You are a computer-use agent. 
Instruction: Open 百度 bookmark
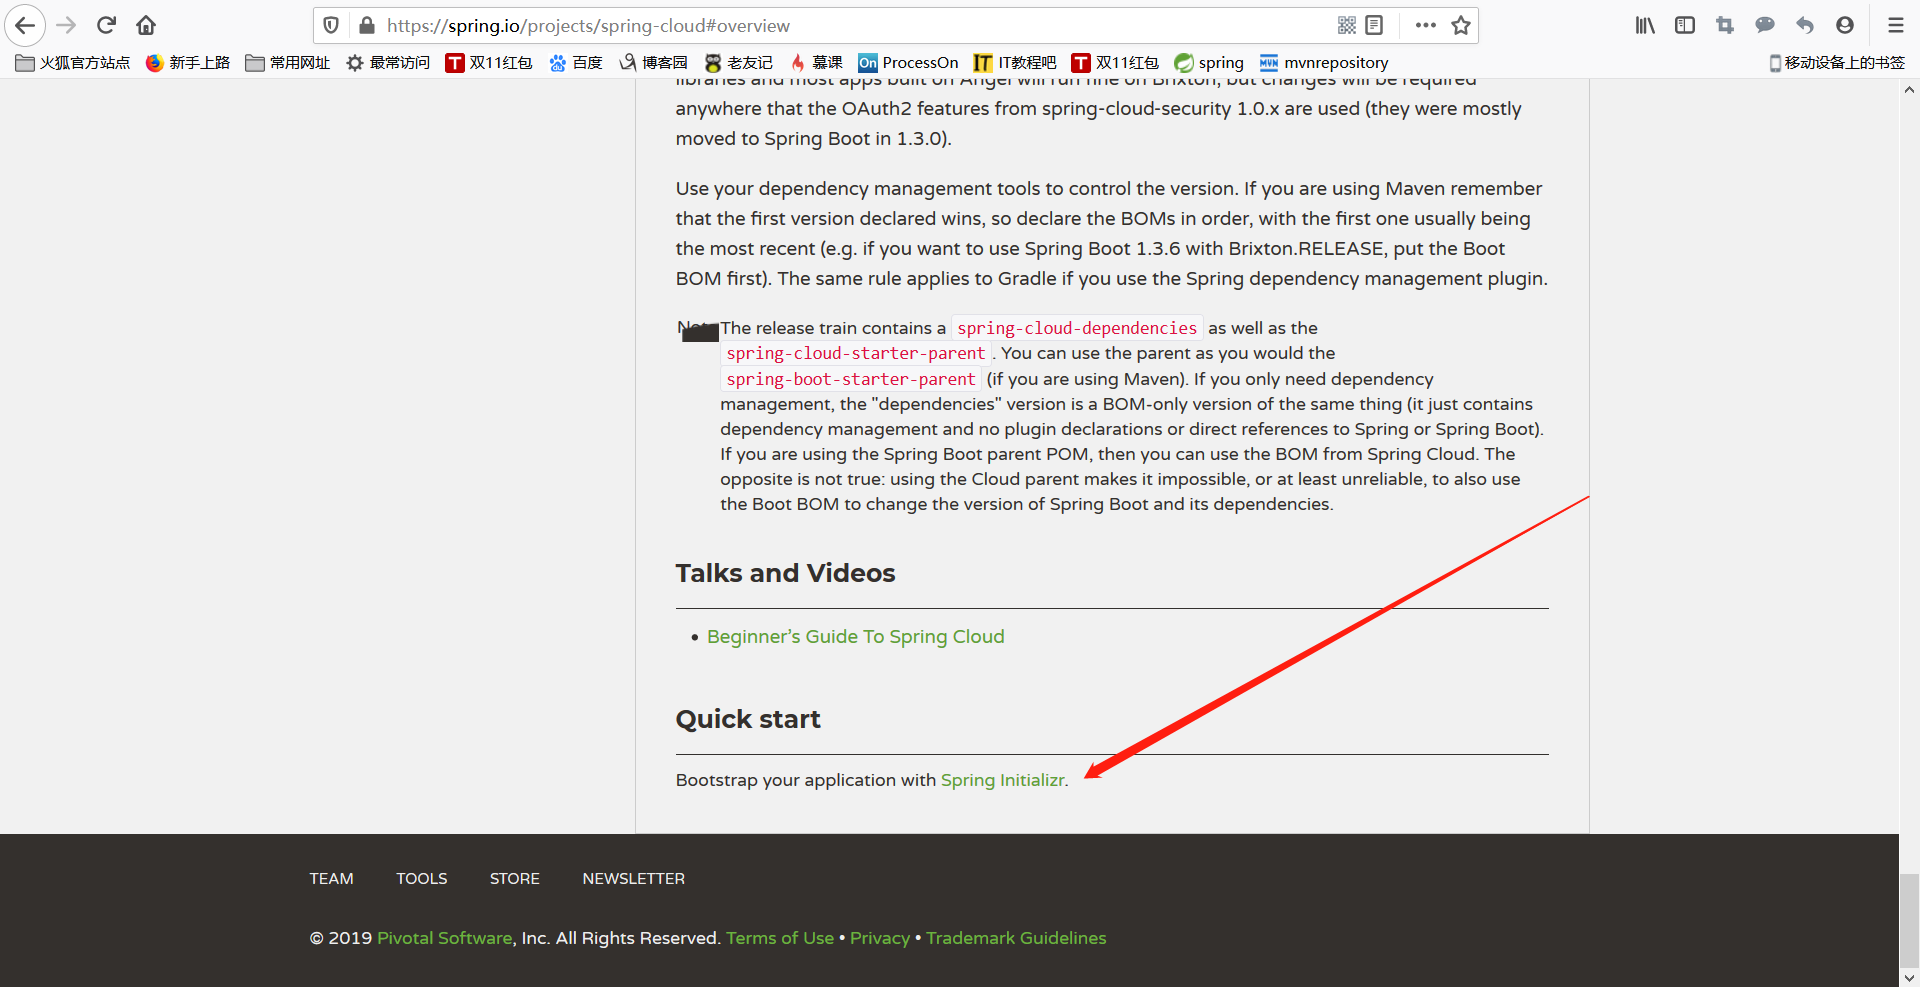click(576, 63)
